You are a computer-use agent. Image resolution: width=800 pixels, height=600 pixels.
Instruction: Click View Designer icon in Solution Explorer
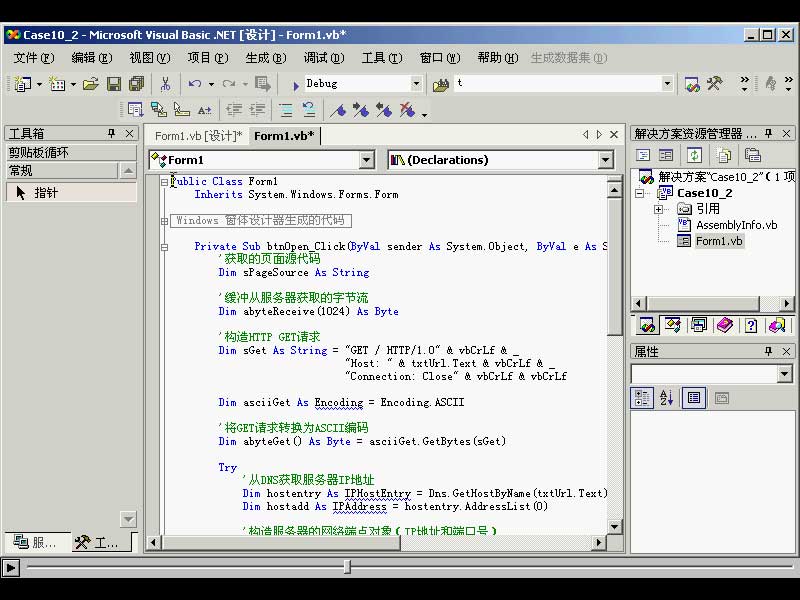click(666, 155)
